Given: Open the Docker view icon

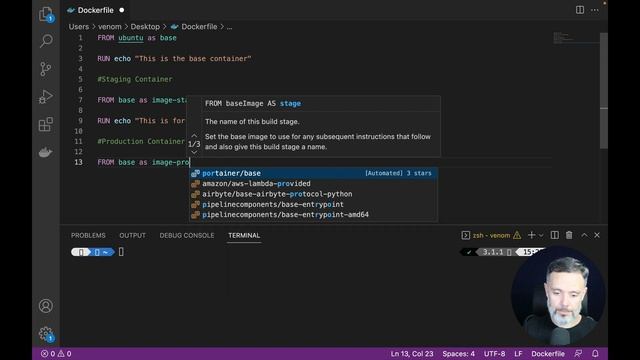Looking at the screenshot, I should [46, 152].
